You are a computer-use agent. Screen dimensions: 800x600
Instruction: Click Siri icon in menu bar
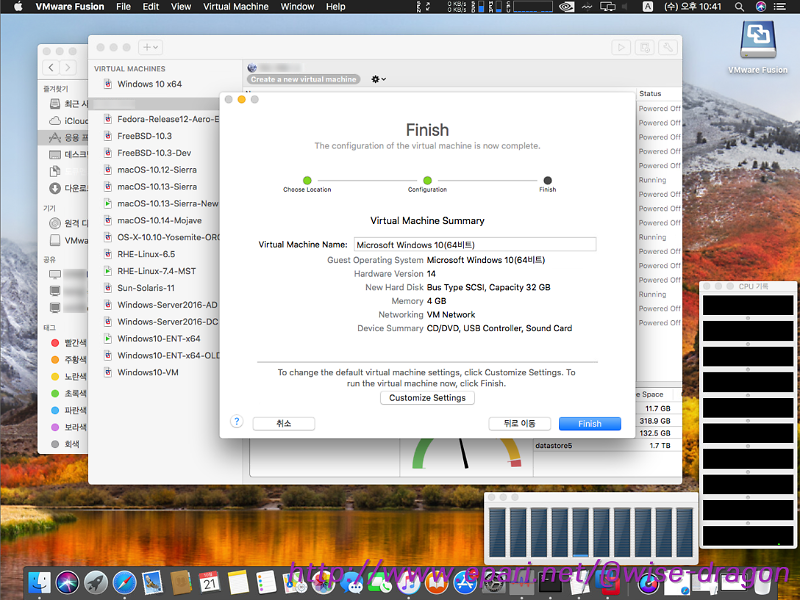coord(760,7)
